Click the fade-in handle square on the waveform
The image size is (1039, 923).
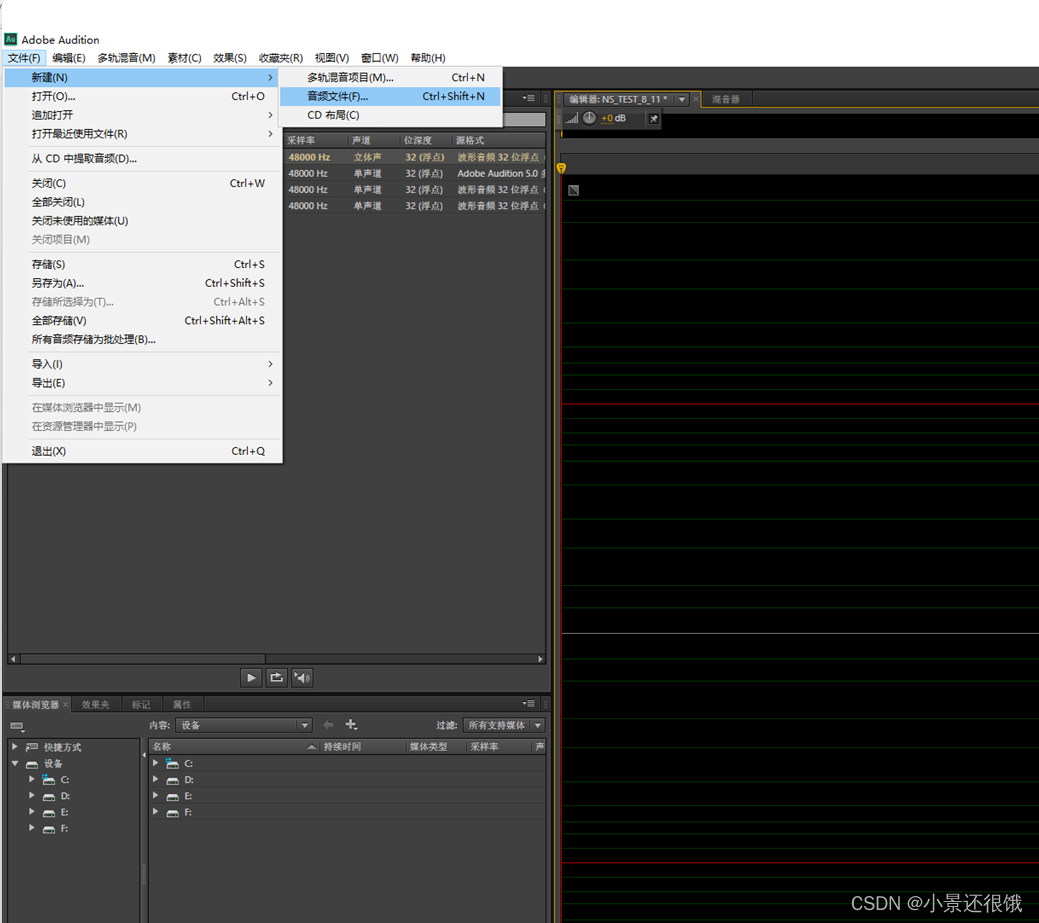(574, 190)
